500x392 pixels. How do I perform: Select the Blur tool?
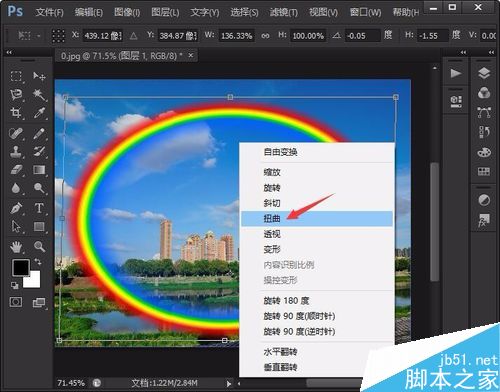coord(16,188)
